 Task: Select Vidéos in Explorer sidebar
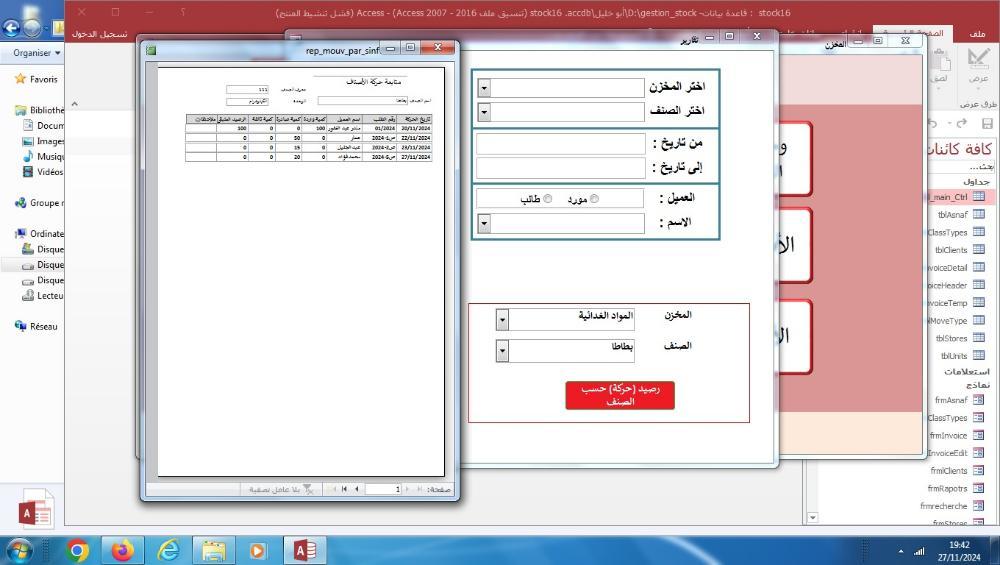coord(43,172)
